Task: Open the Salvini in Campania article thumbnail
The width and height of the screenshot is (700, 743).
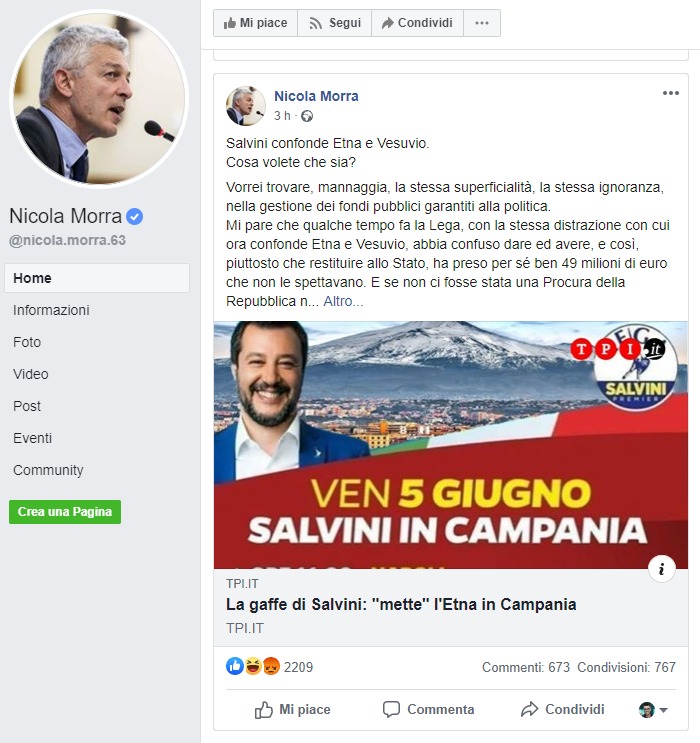Action: [x=451, y=445]
